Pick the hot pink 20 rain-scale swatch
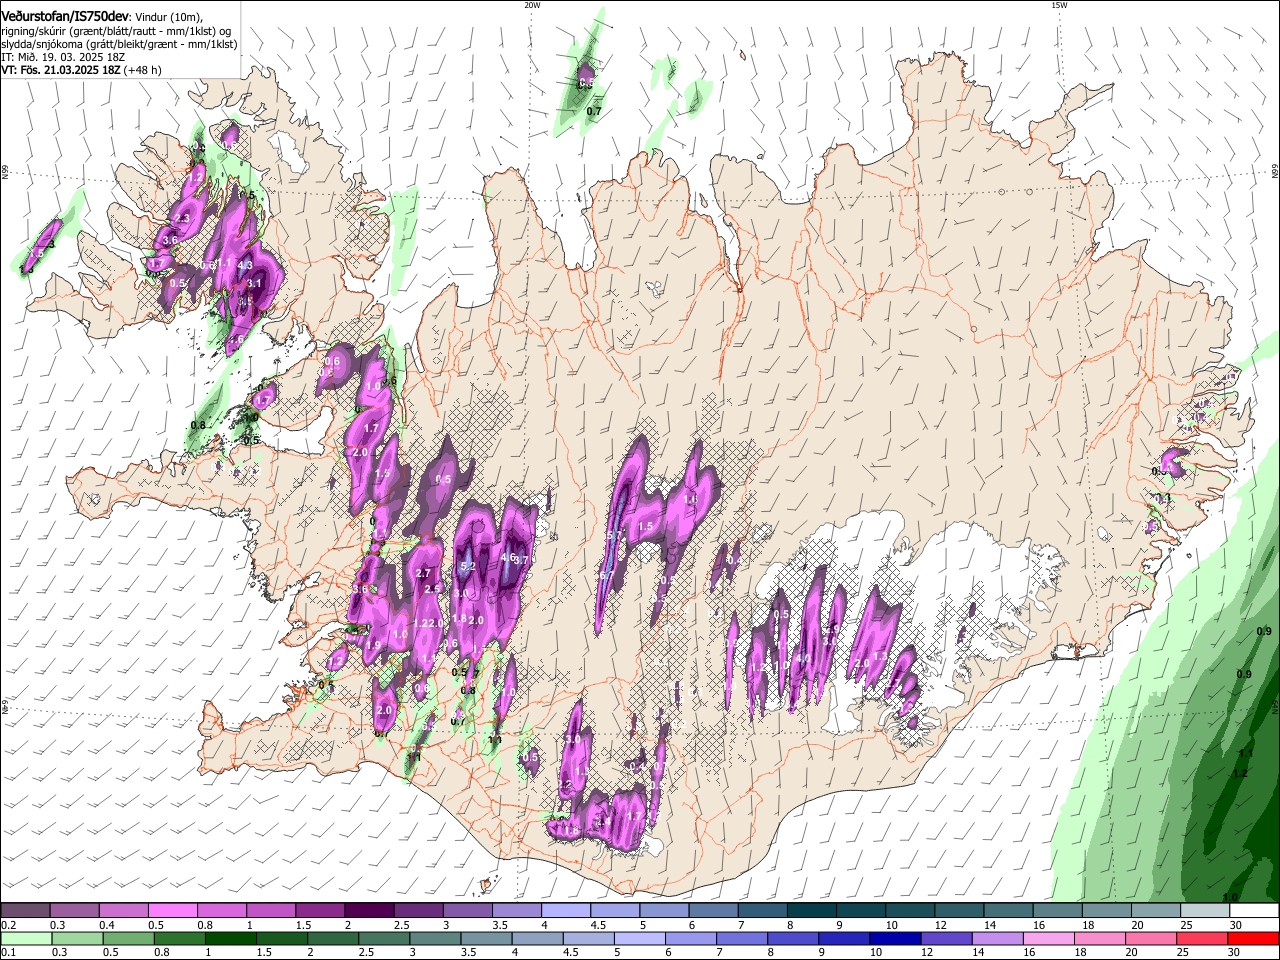 [x=1150, y=938]
